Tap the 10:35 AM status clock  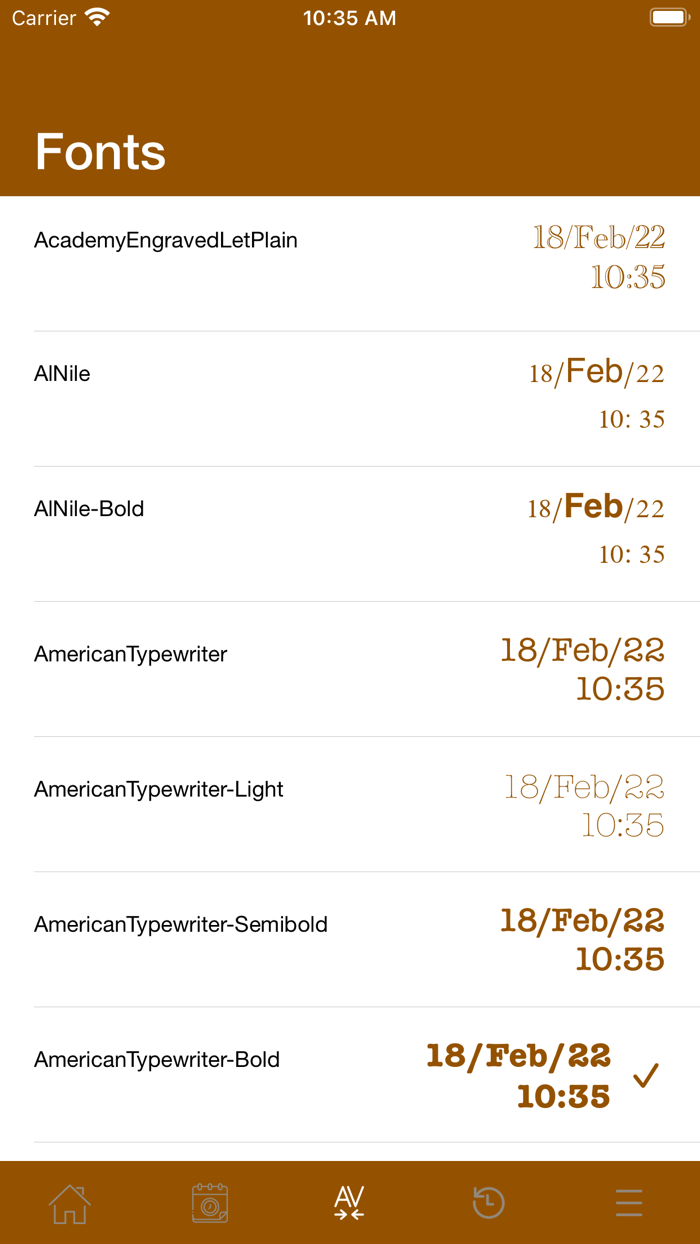(349, 18)
